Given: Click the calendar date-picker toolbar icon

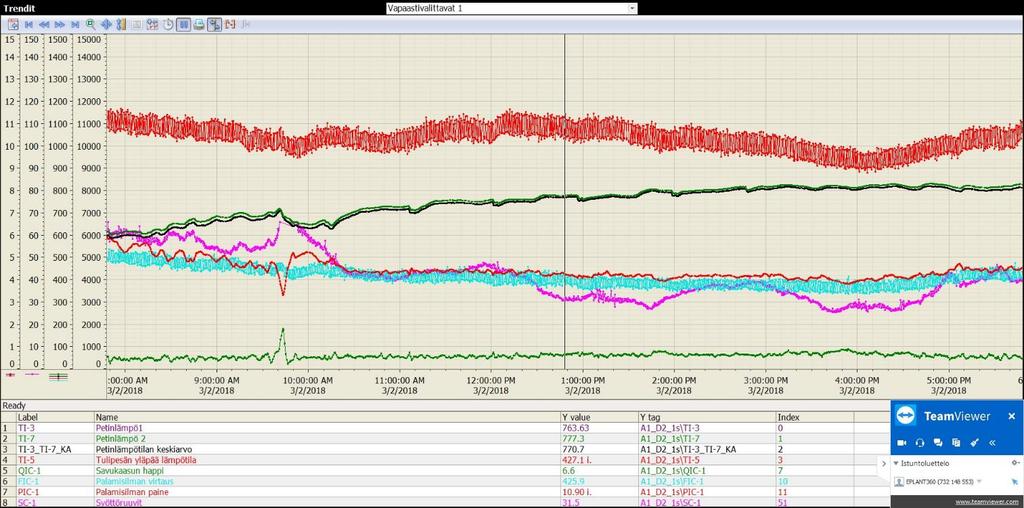Looking at the screenshot, I should point(13,24).
